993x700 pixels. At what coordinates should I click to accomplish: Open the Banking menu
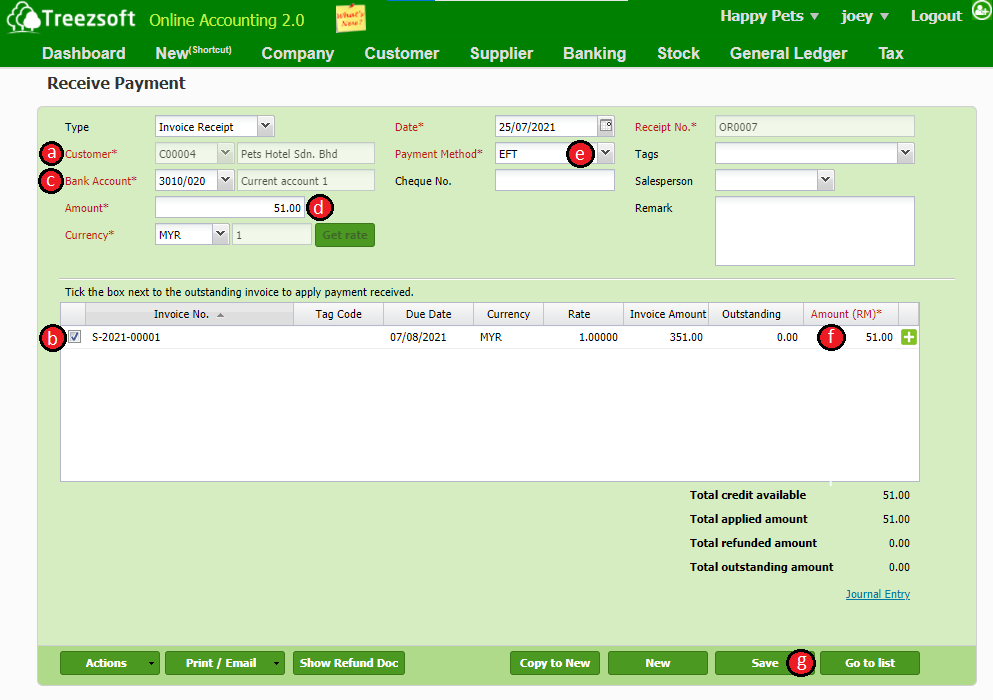coord(594,54)
